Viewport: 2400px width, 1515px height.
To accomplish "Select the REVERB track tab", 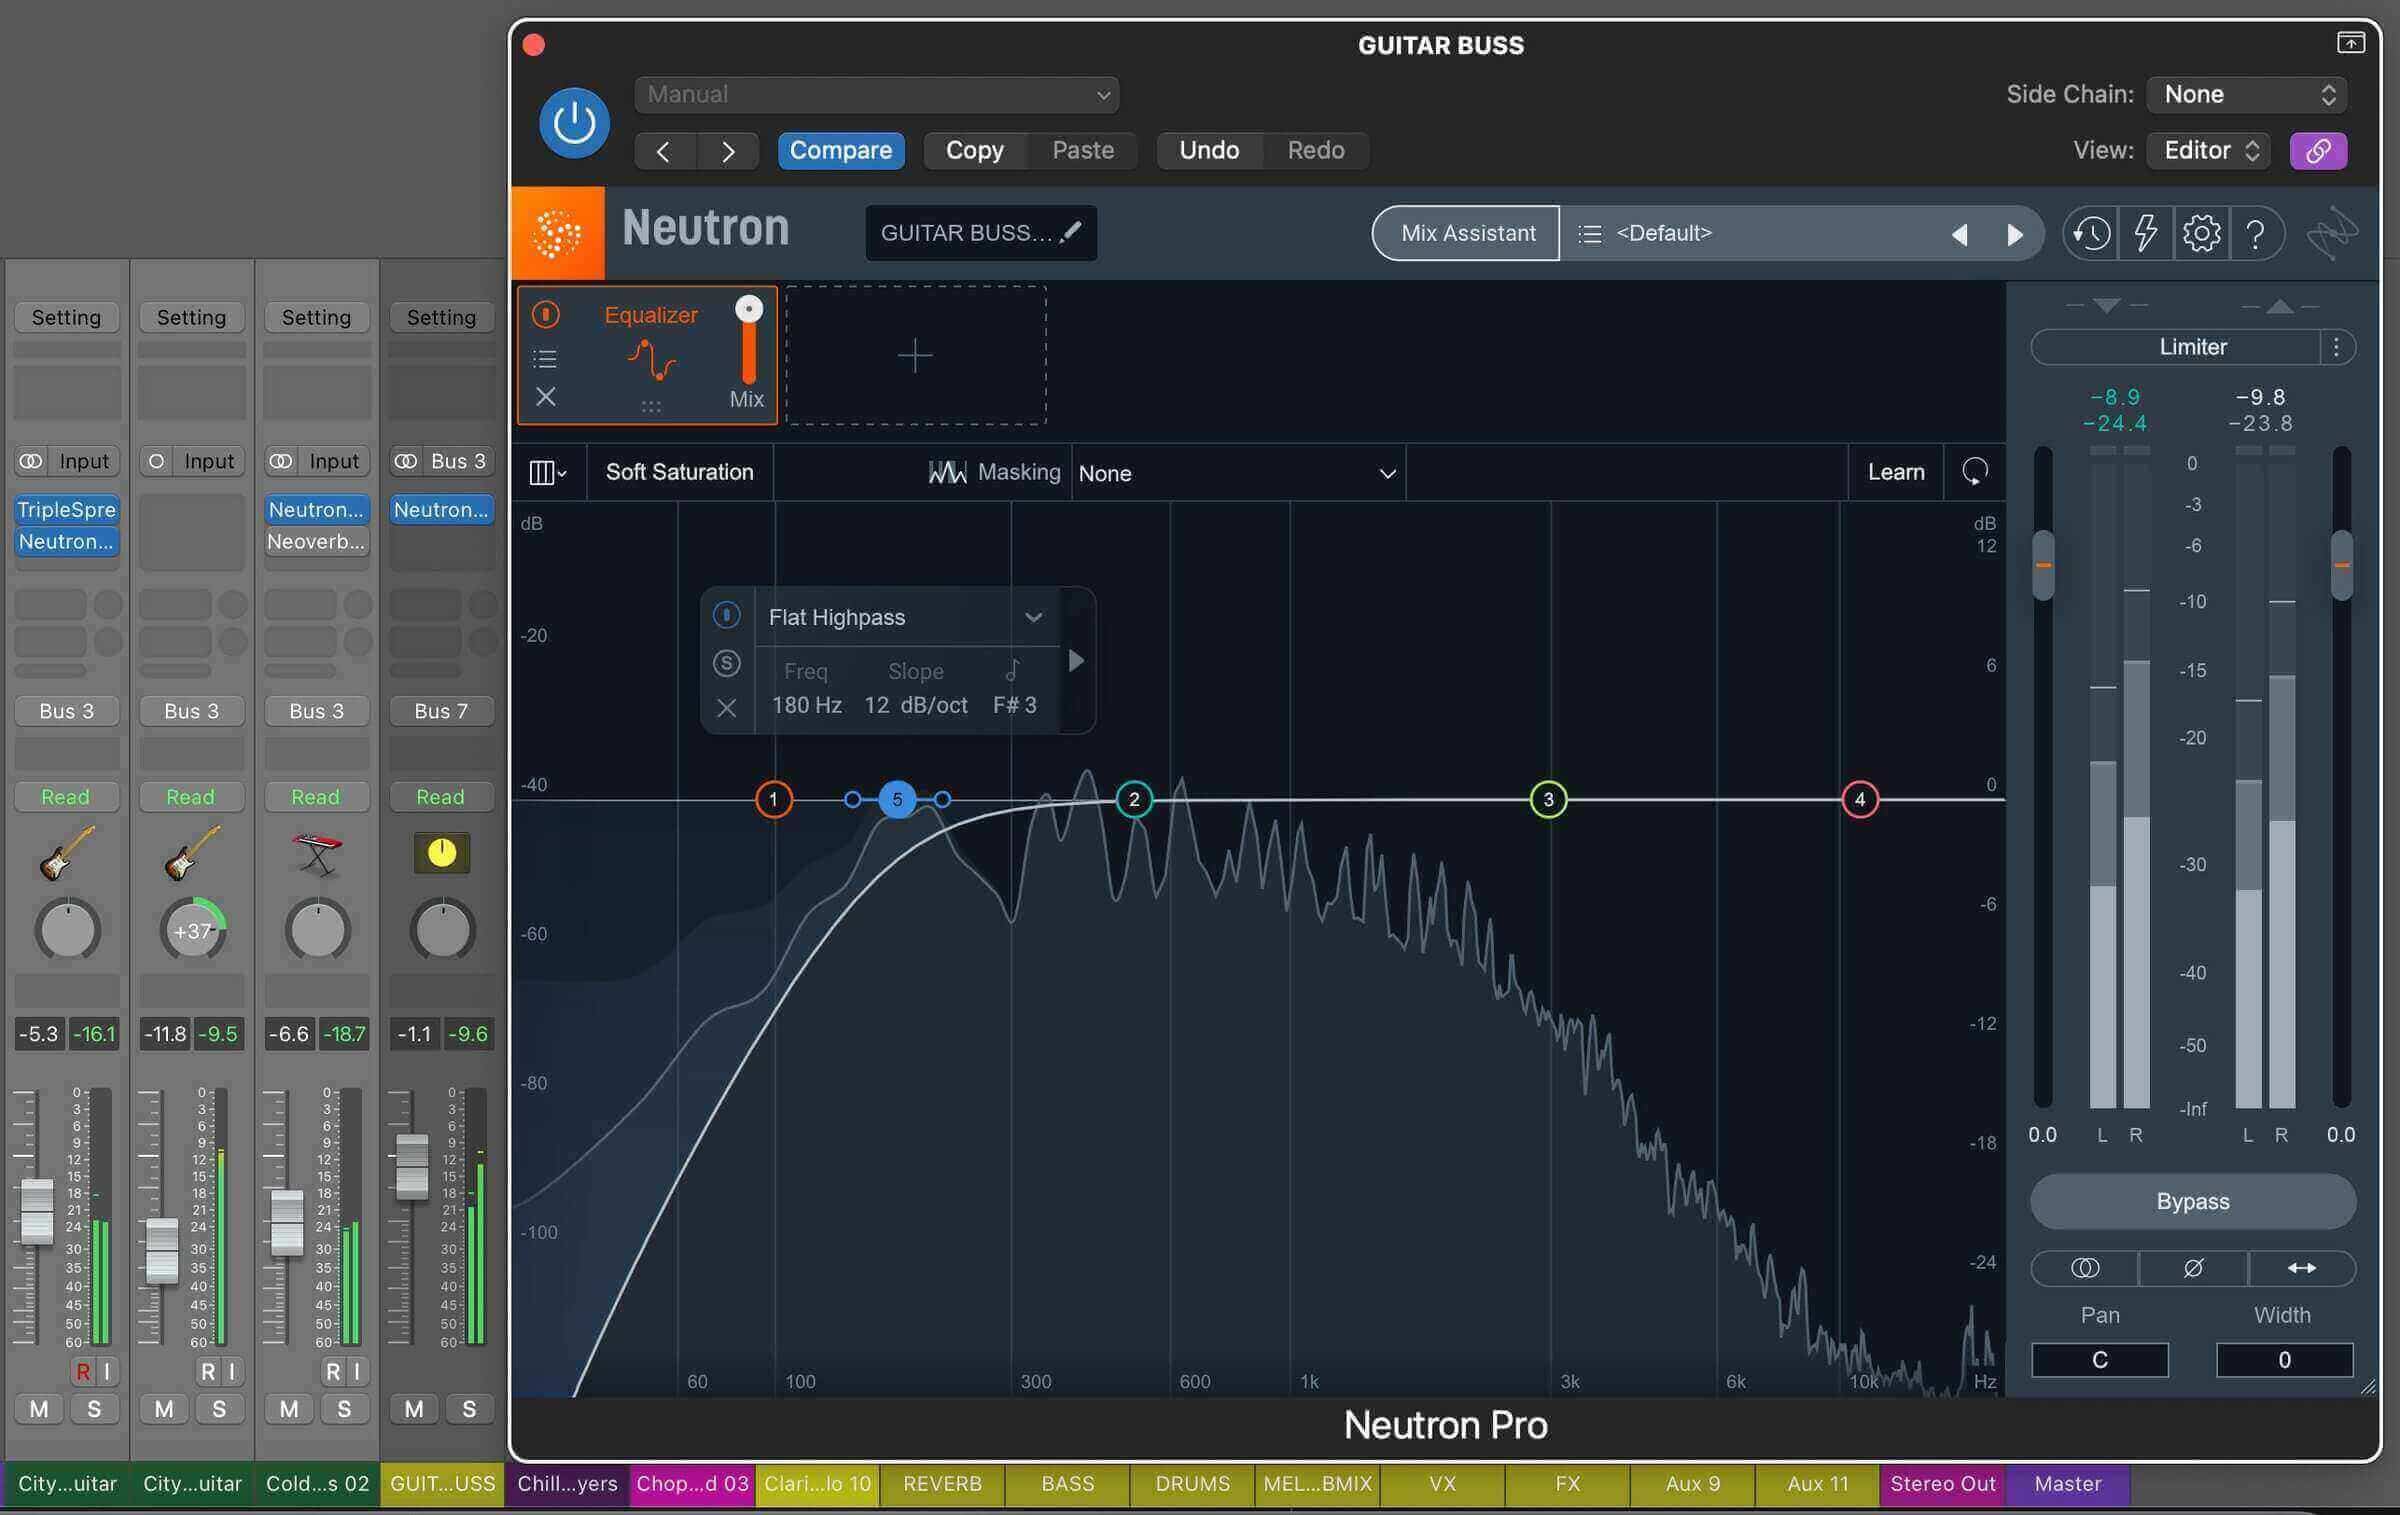I will (x=942, y=1484).
